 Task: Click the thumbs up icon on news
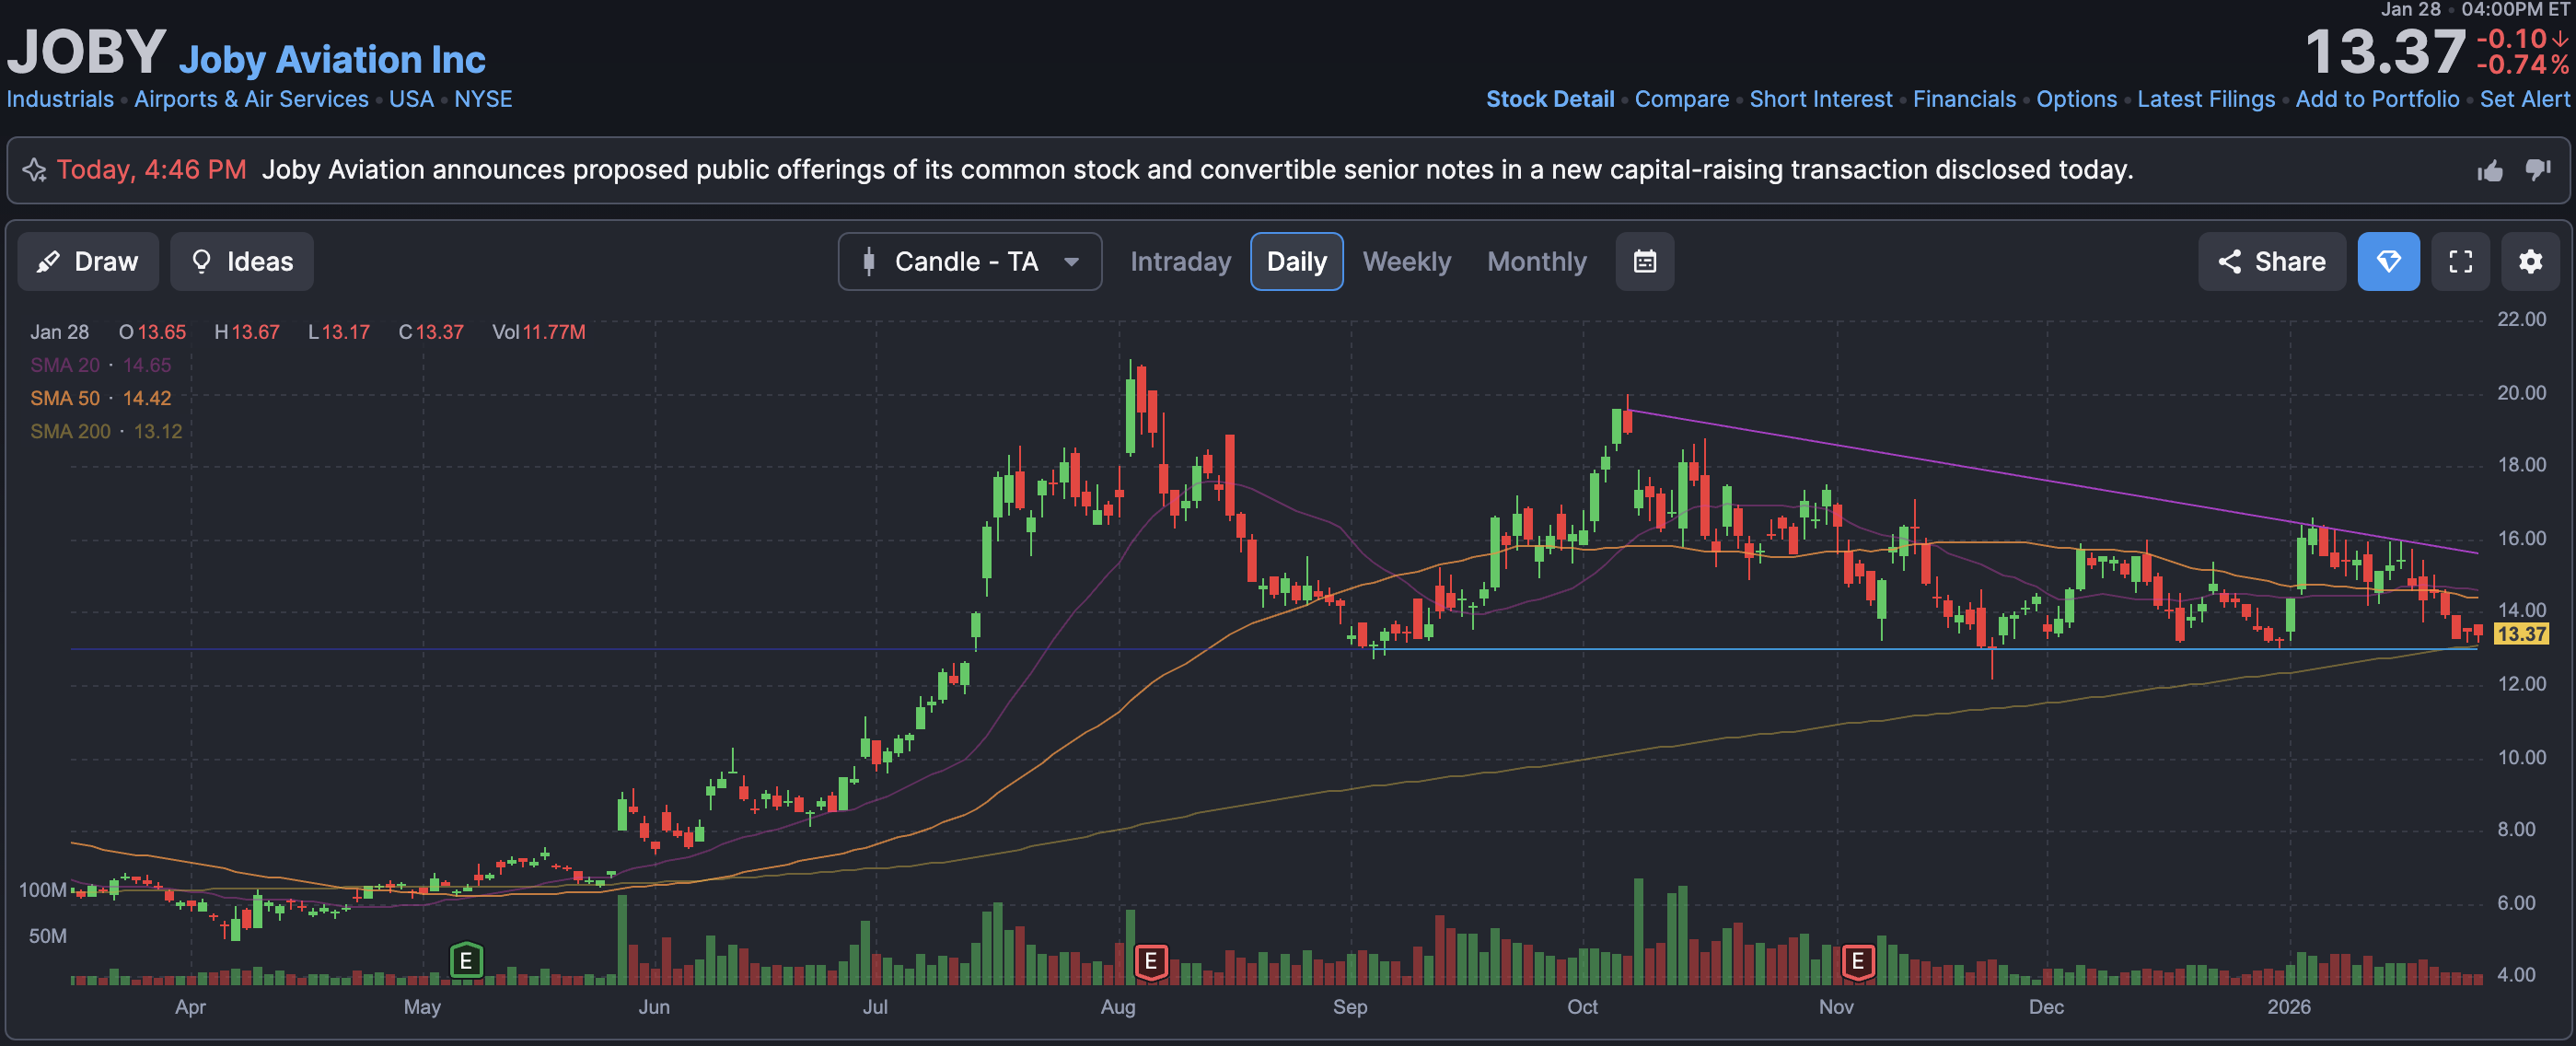(2490, 170)
